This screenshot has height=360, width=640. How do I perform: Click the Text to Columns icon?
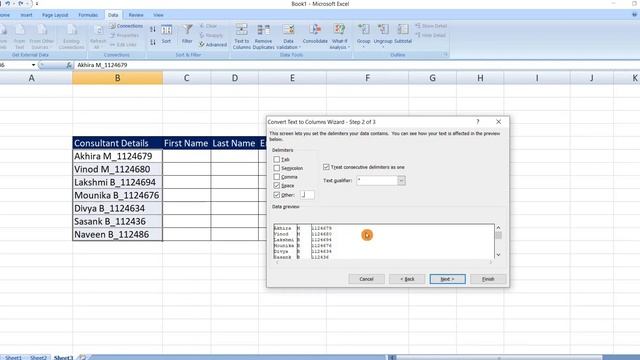[x=241, y=36]
